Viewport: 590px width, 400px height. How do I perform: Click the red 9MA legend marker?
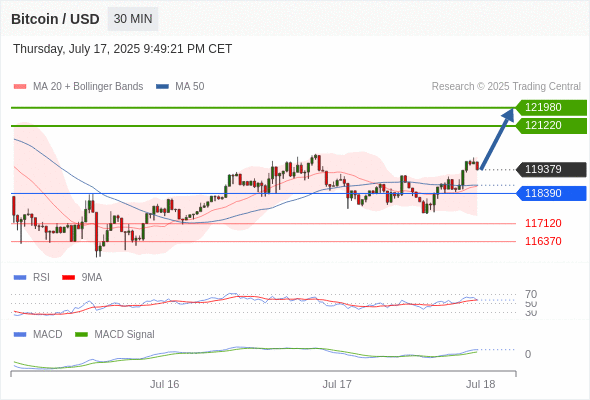coord(68,278)
